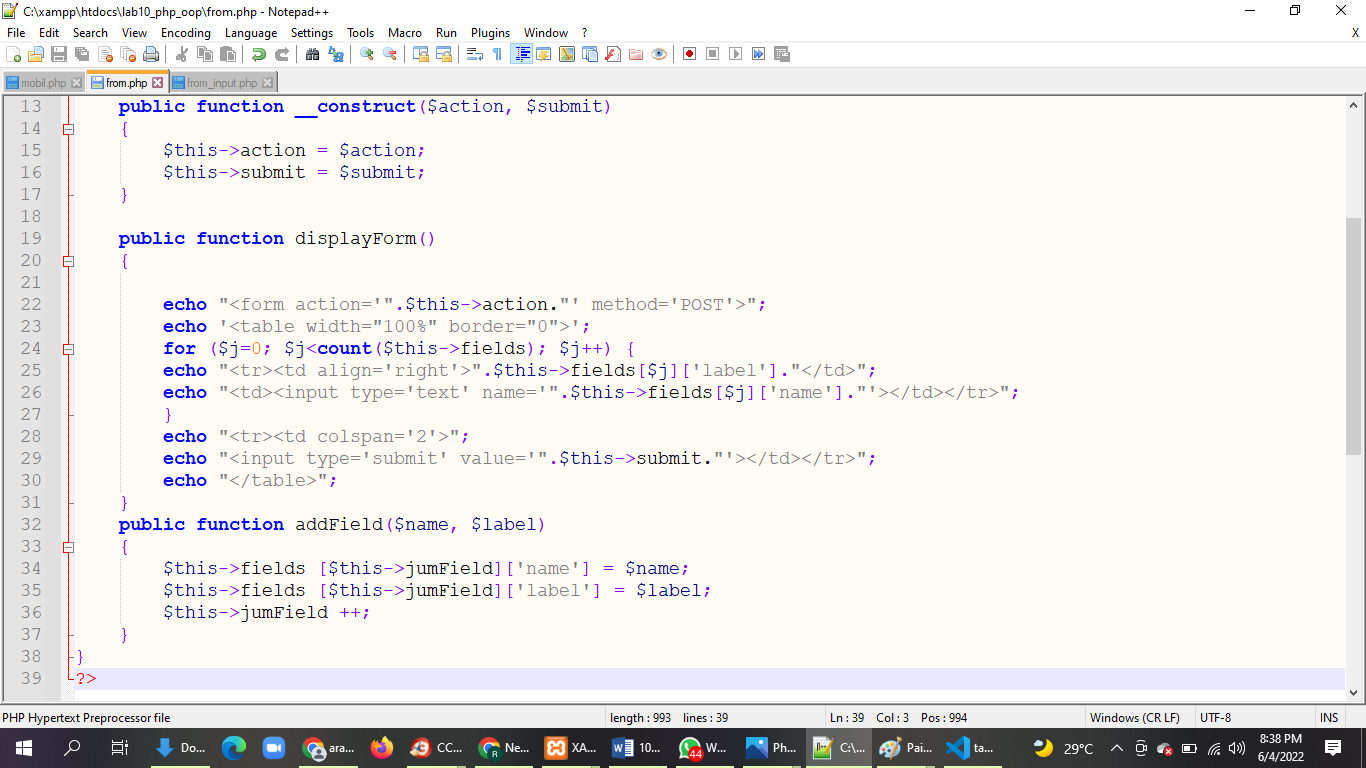Save all open files
Image resolution: width=1366 pixels, height=768 pixels.
tap(81, 54)
